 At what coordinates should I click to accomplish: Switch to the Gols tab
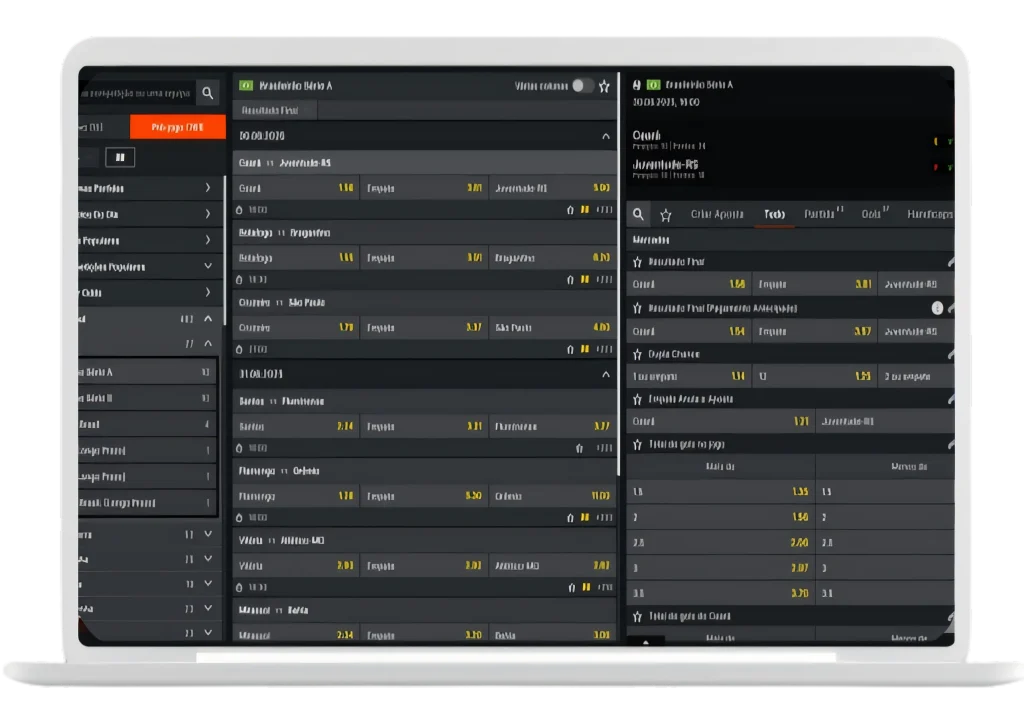(874, 214)
